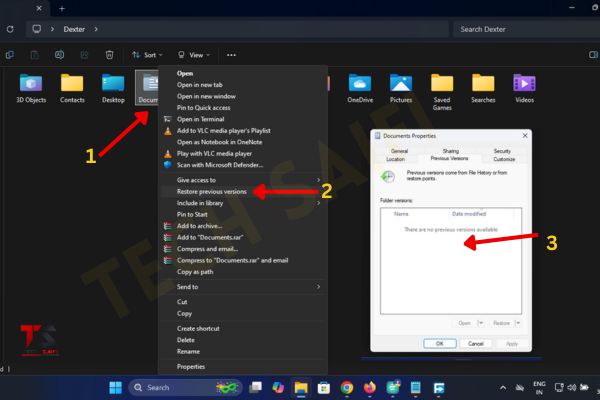Viewport: 600px width, 400px height.
Task: Open Microsoft Store from taskbar
Action: click(x=324, y=387)
